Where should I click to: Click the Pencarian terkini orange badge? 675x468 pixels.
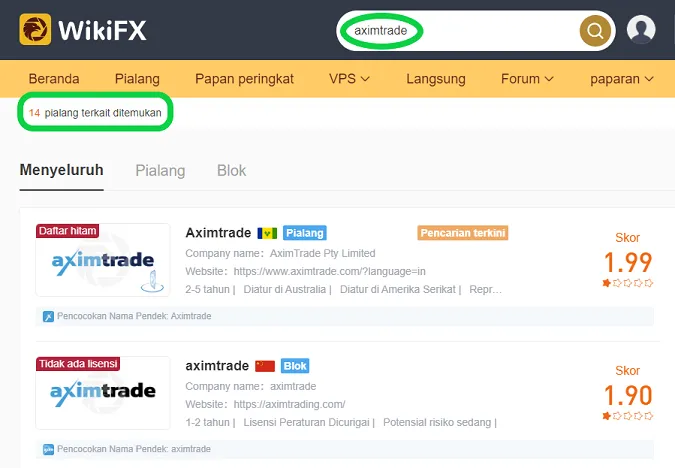tap(463, 233)
